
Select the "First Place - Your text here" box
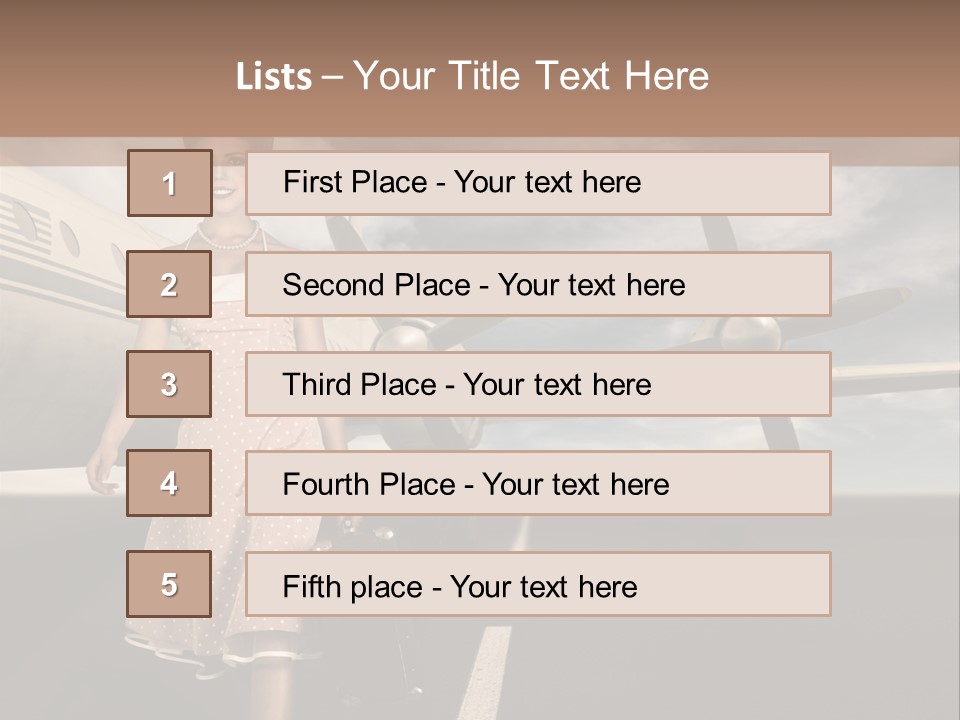pyautogui.click(x=538, y=183)
